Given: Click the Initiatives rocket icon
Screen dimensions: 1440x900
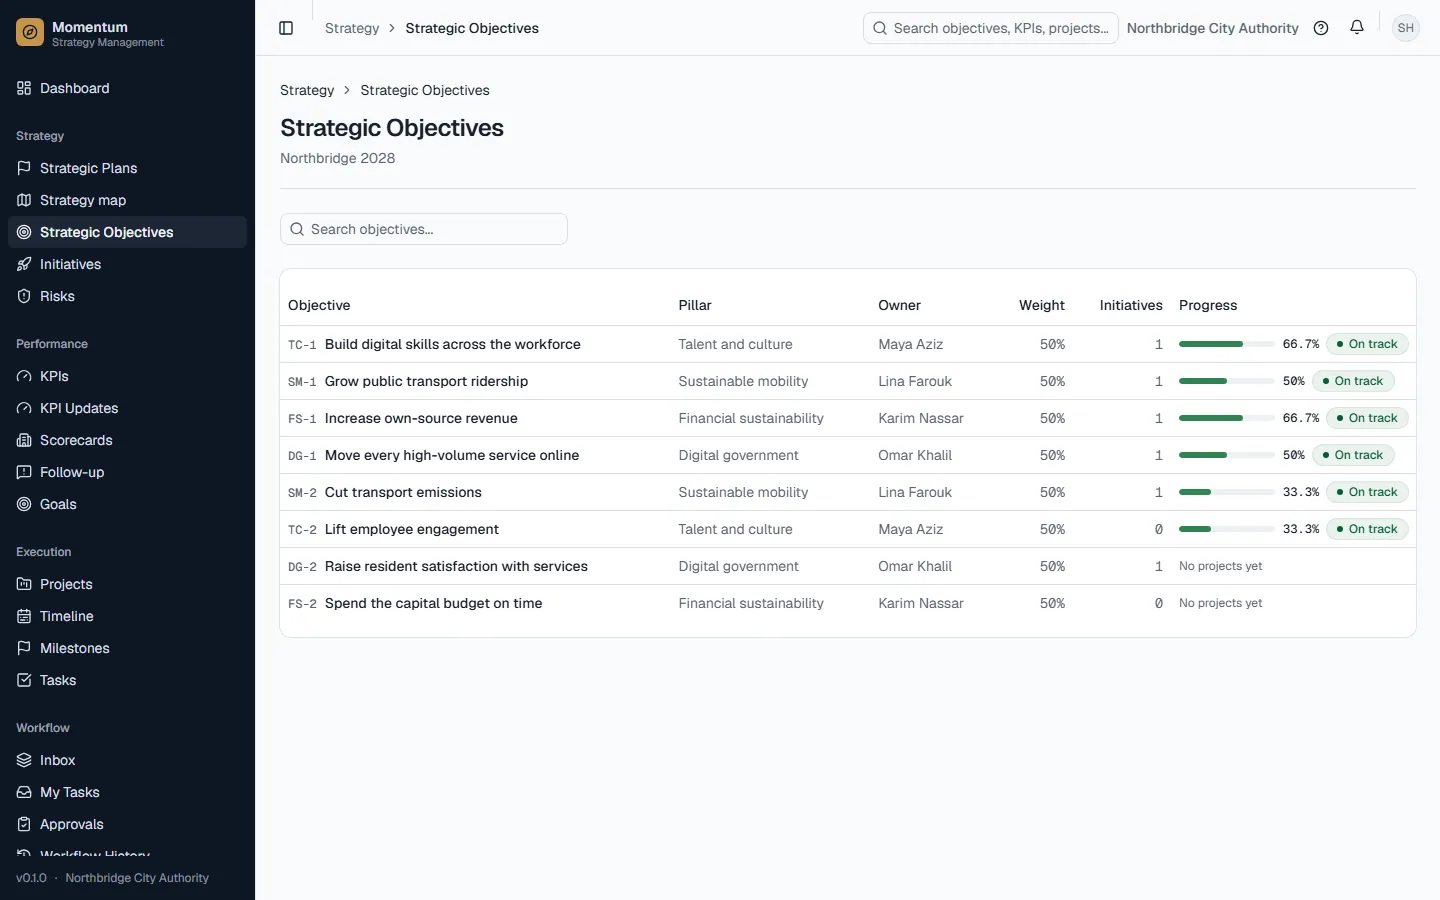Looking at the screenshot, I should point(24,264).
